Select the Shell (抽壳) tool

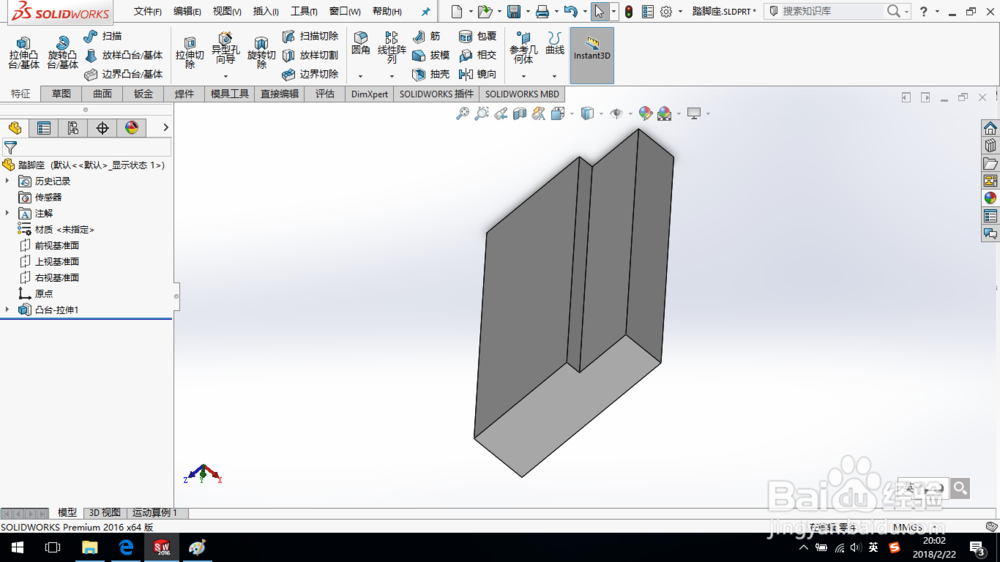[431, 74]
